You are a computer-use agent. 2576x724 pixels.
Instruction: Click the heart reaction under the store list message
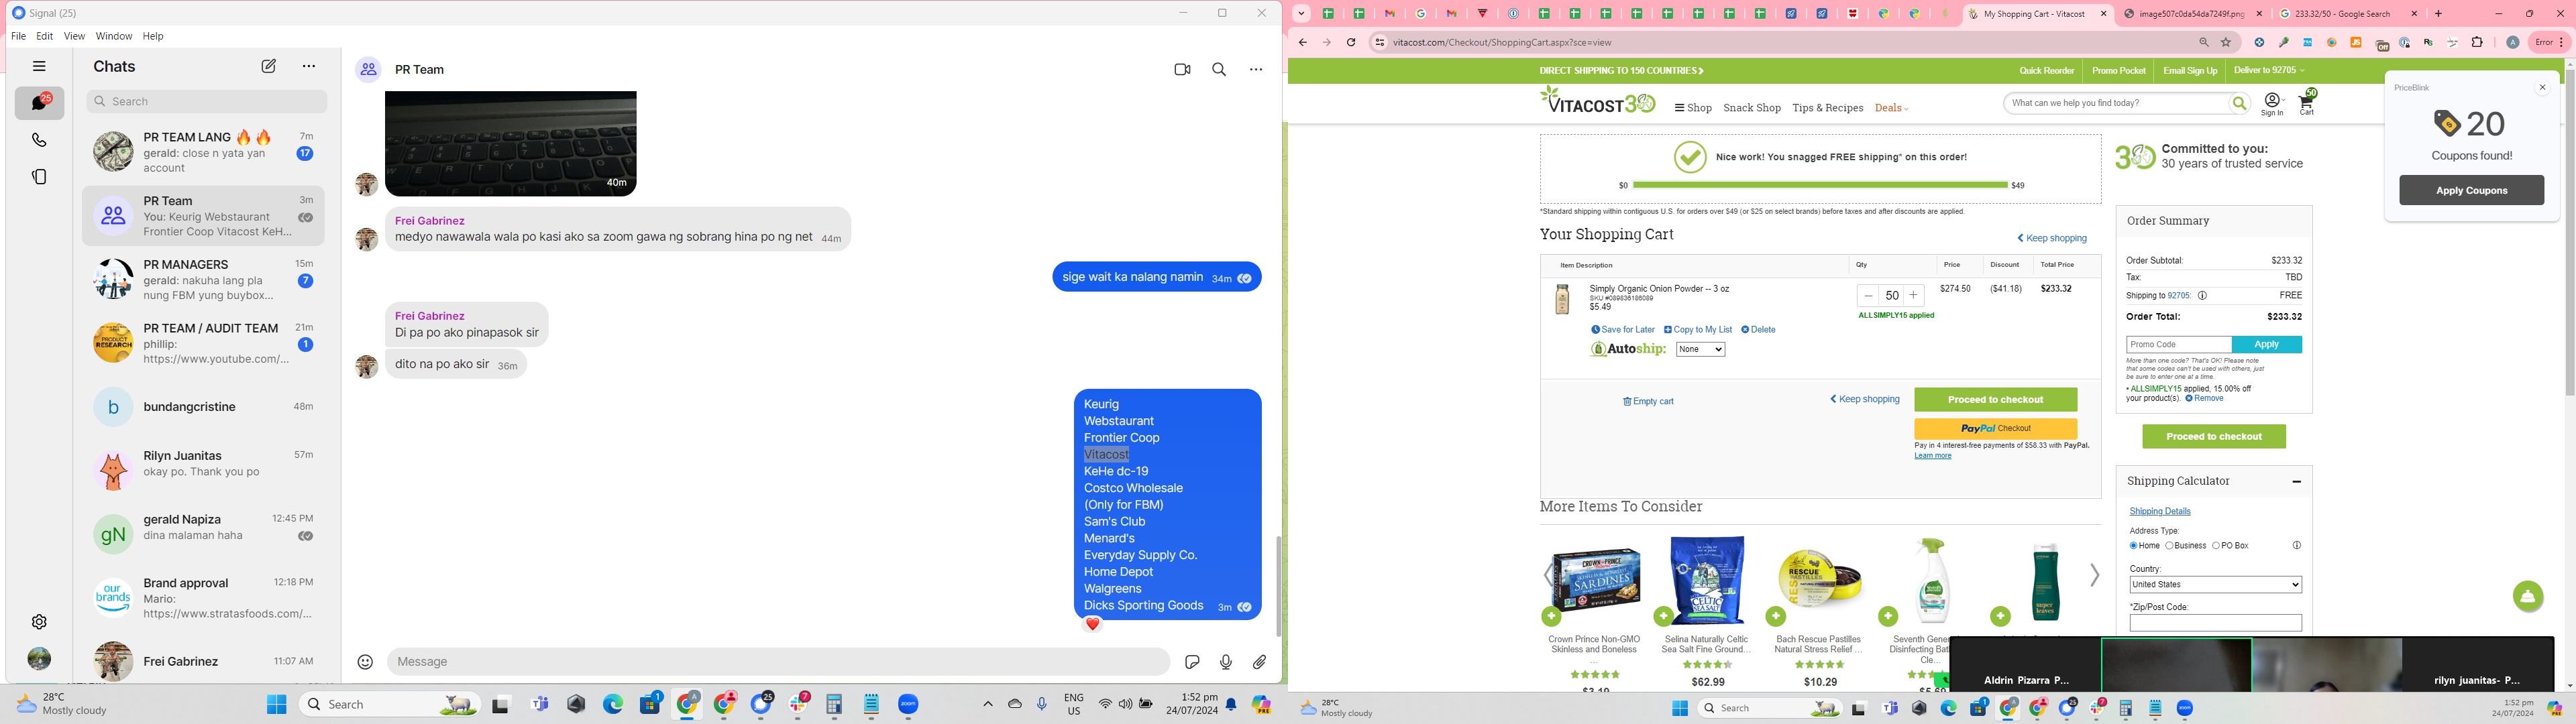pyautogui.click(x=1093, y=624)
